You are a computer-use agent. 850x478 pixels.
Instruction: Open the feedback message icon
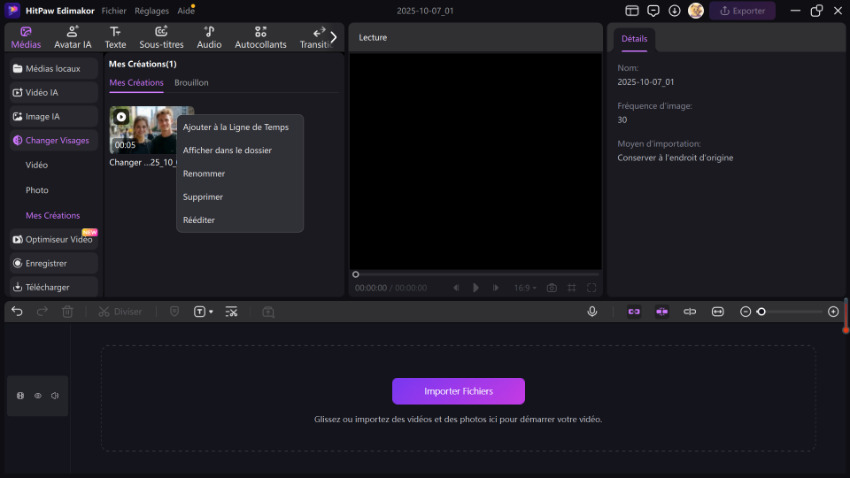click(654, 11)
